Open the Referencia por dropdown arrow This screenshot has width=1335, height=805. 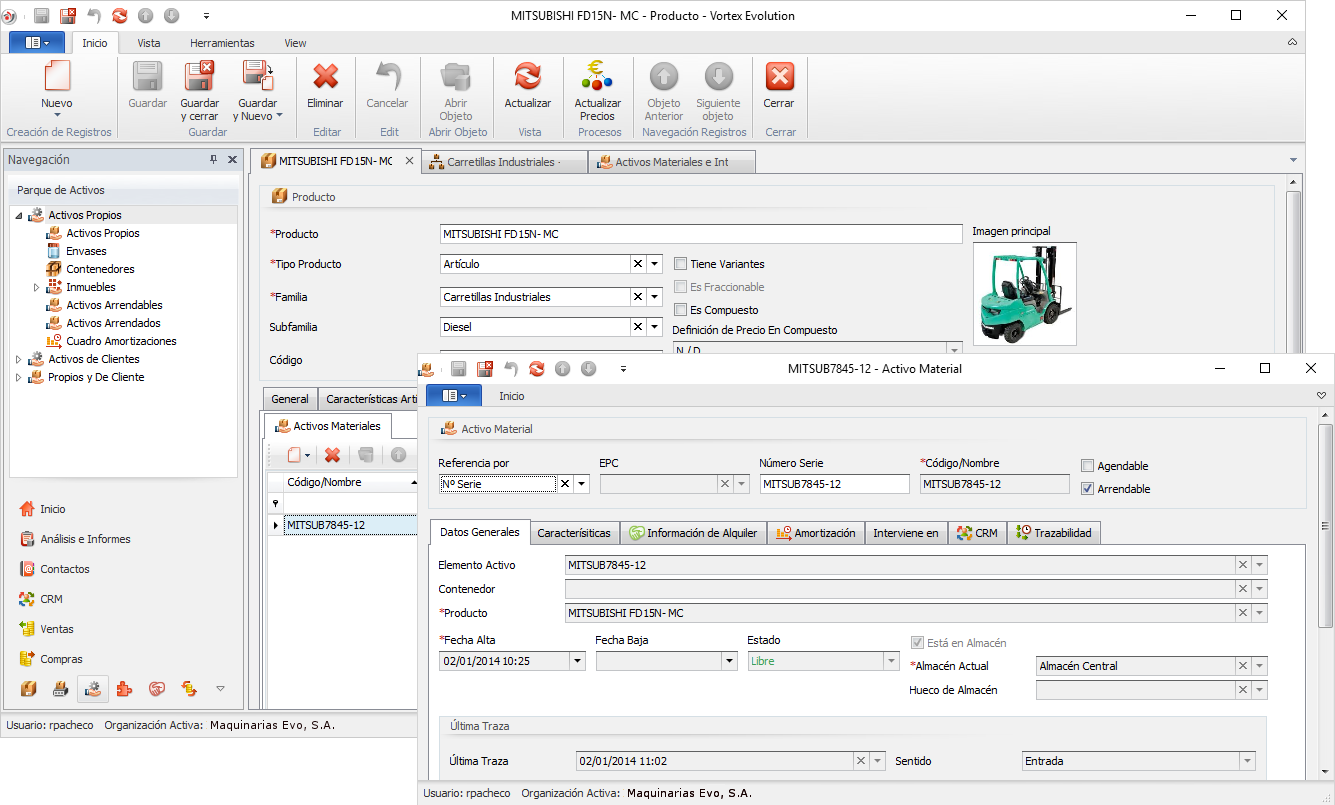click(x=582, y=484)
